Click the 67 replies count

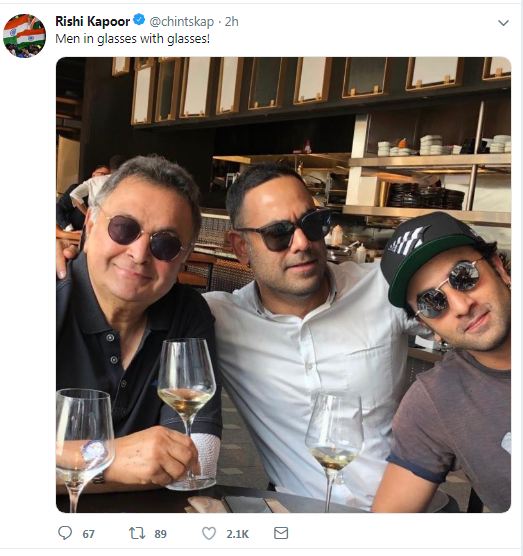pos(88,534)
